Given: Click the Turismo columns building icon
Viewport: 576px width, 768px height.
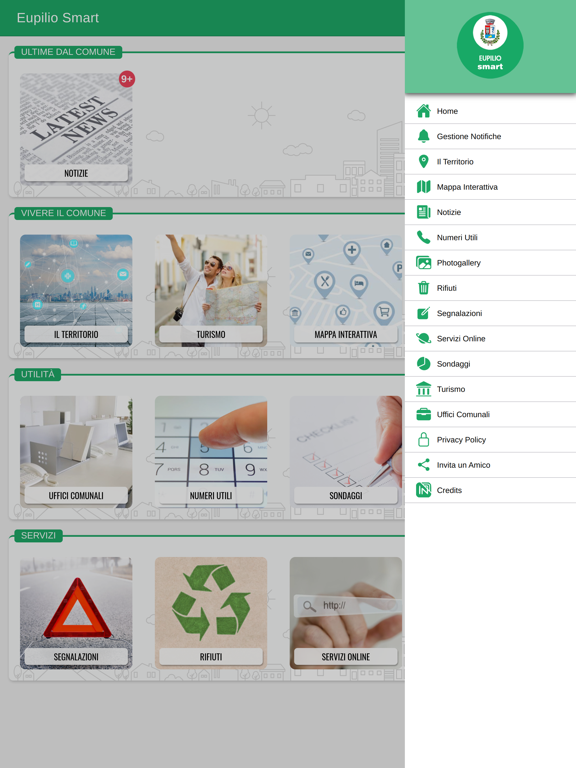Looking at the screenshot, I should point(423,389).
